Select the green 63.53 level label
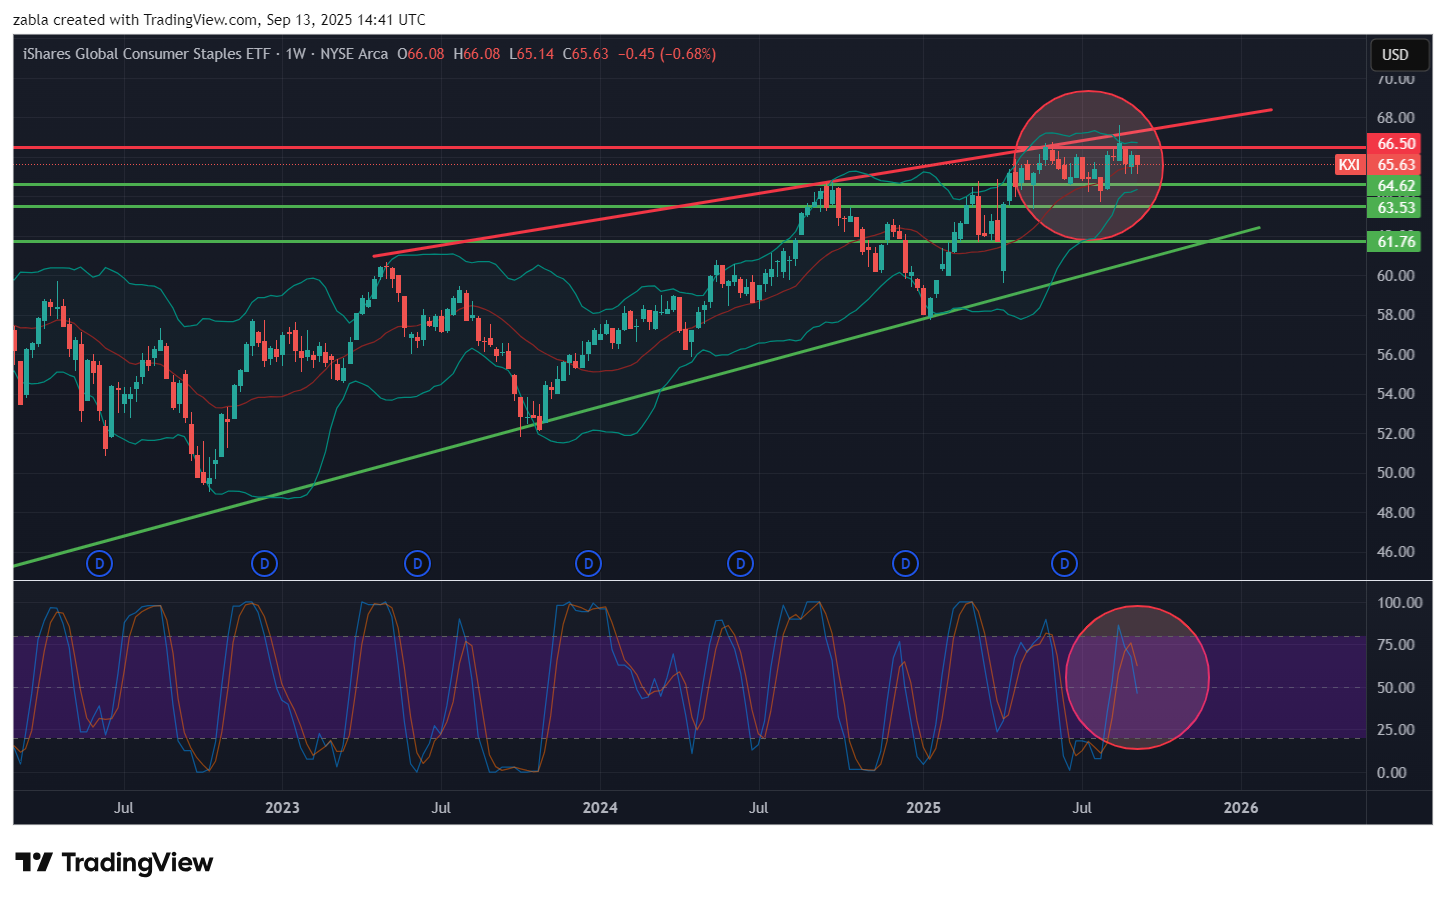Viewport: 1446px width, 900px height. click(x=1396, y=208)
